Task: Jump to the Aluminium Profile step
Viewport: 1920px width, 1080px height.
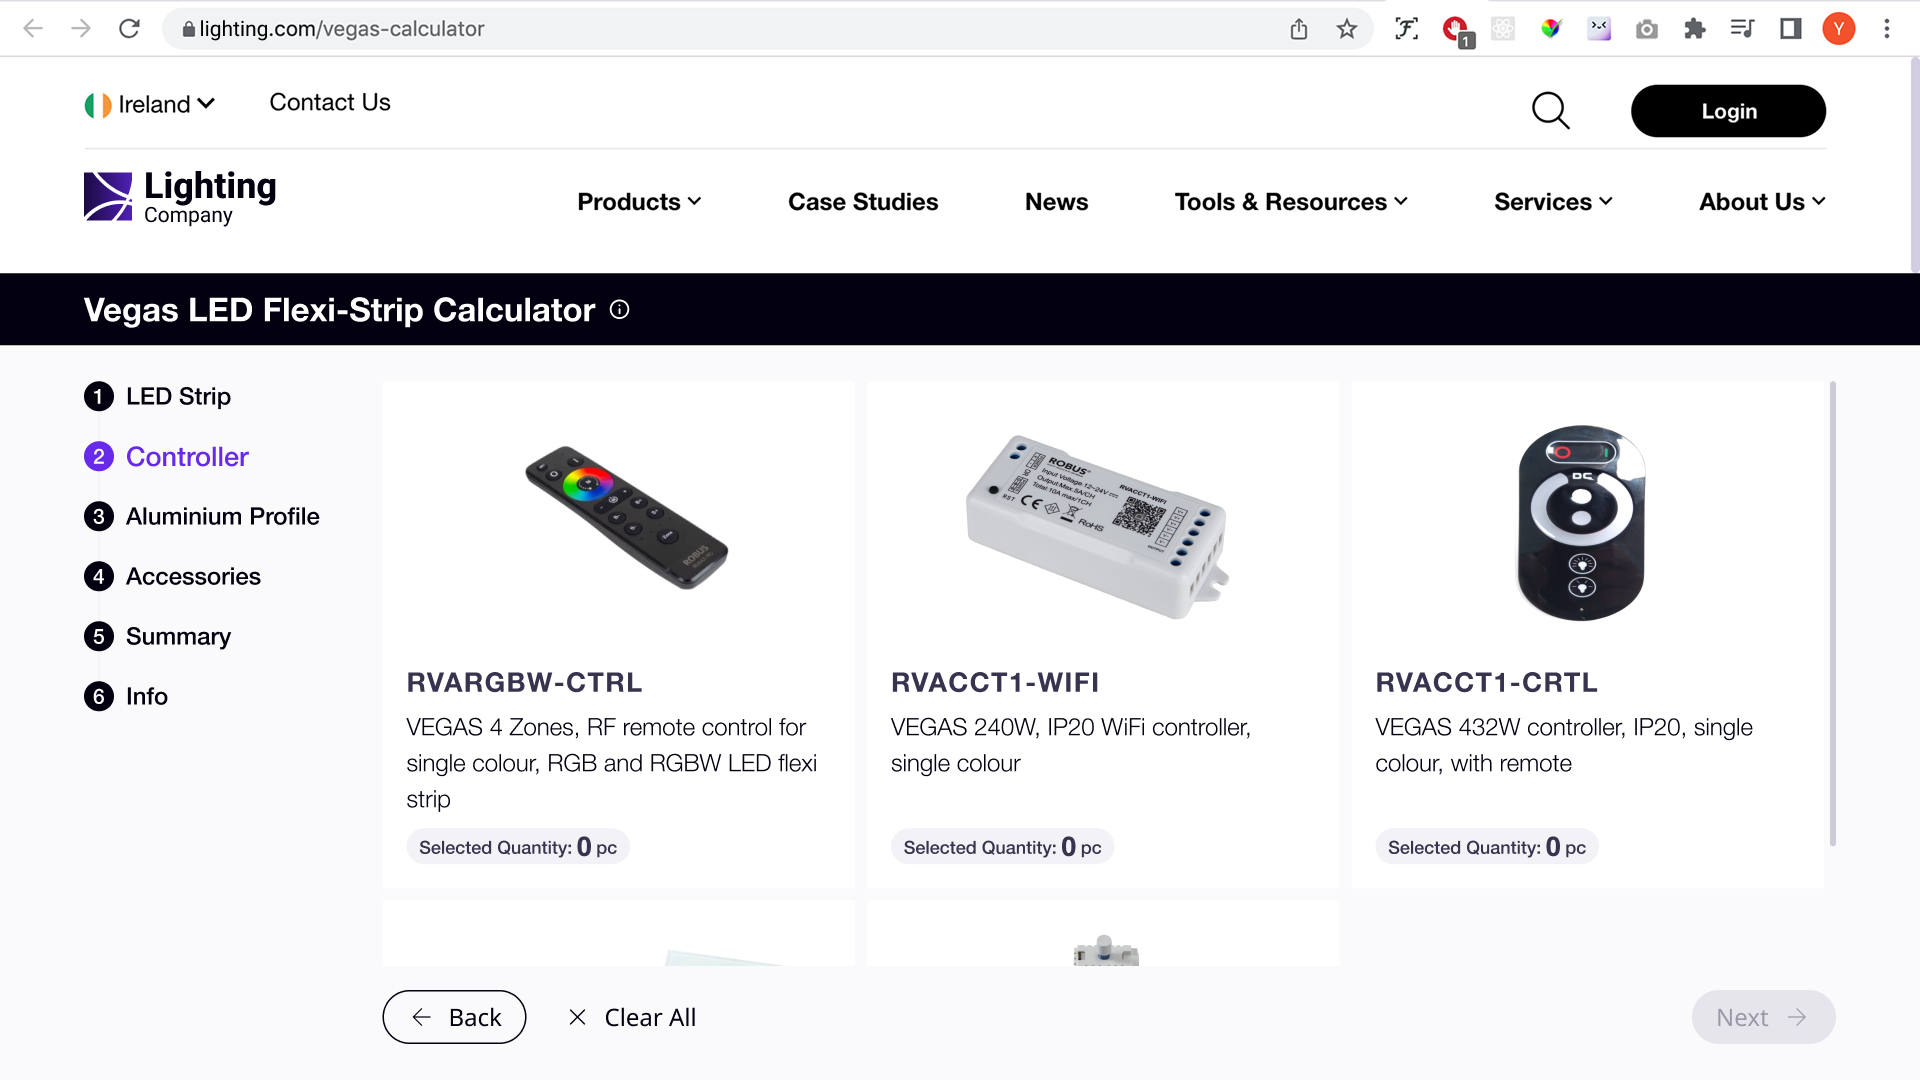Action: pyautogui.click(x=222, y=516)
